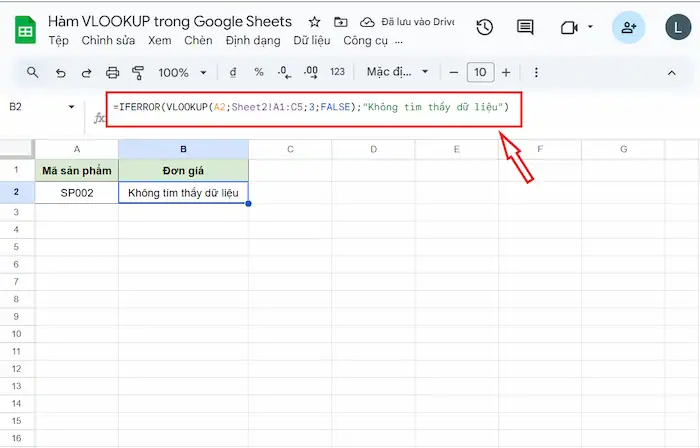700x448 pixels.
Task: Decrease font size with minus button
Action: coord(453,72)
